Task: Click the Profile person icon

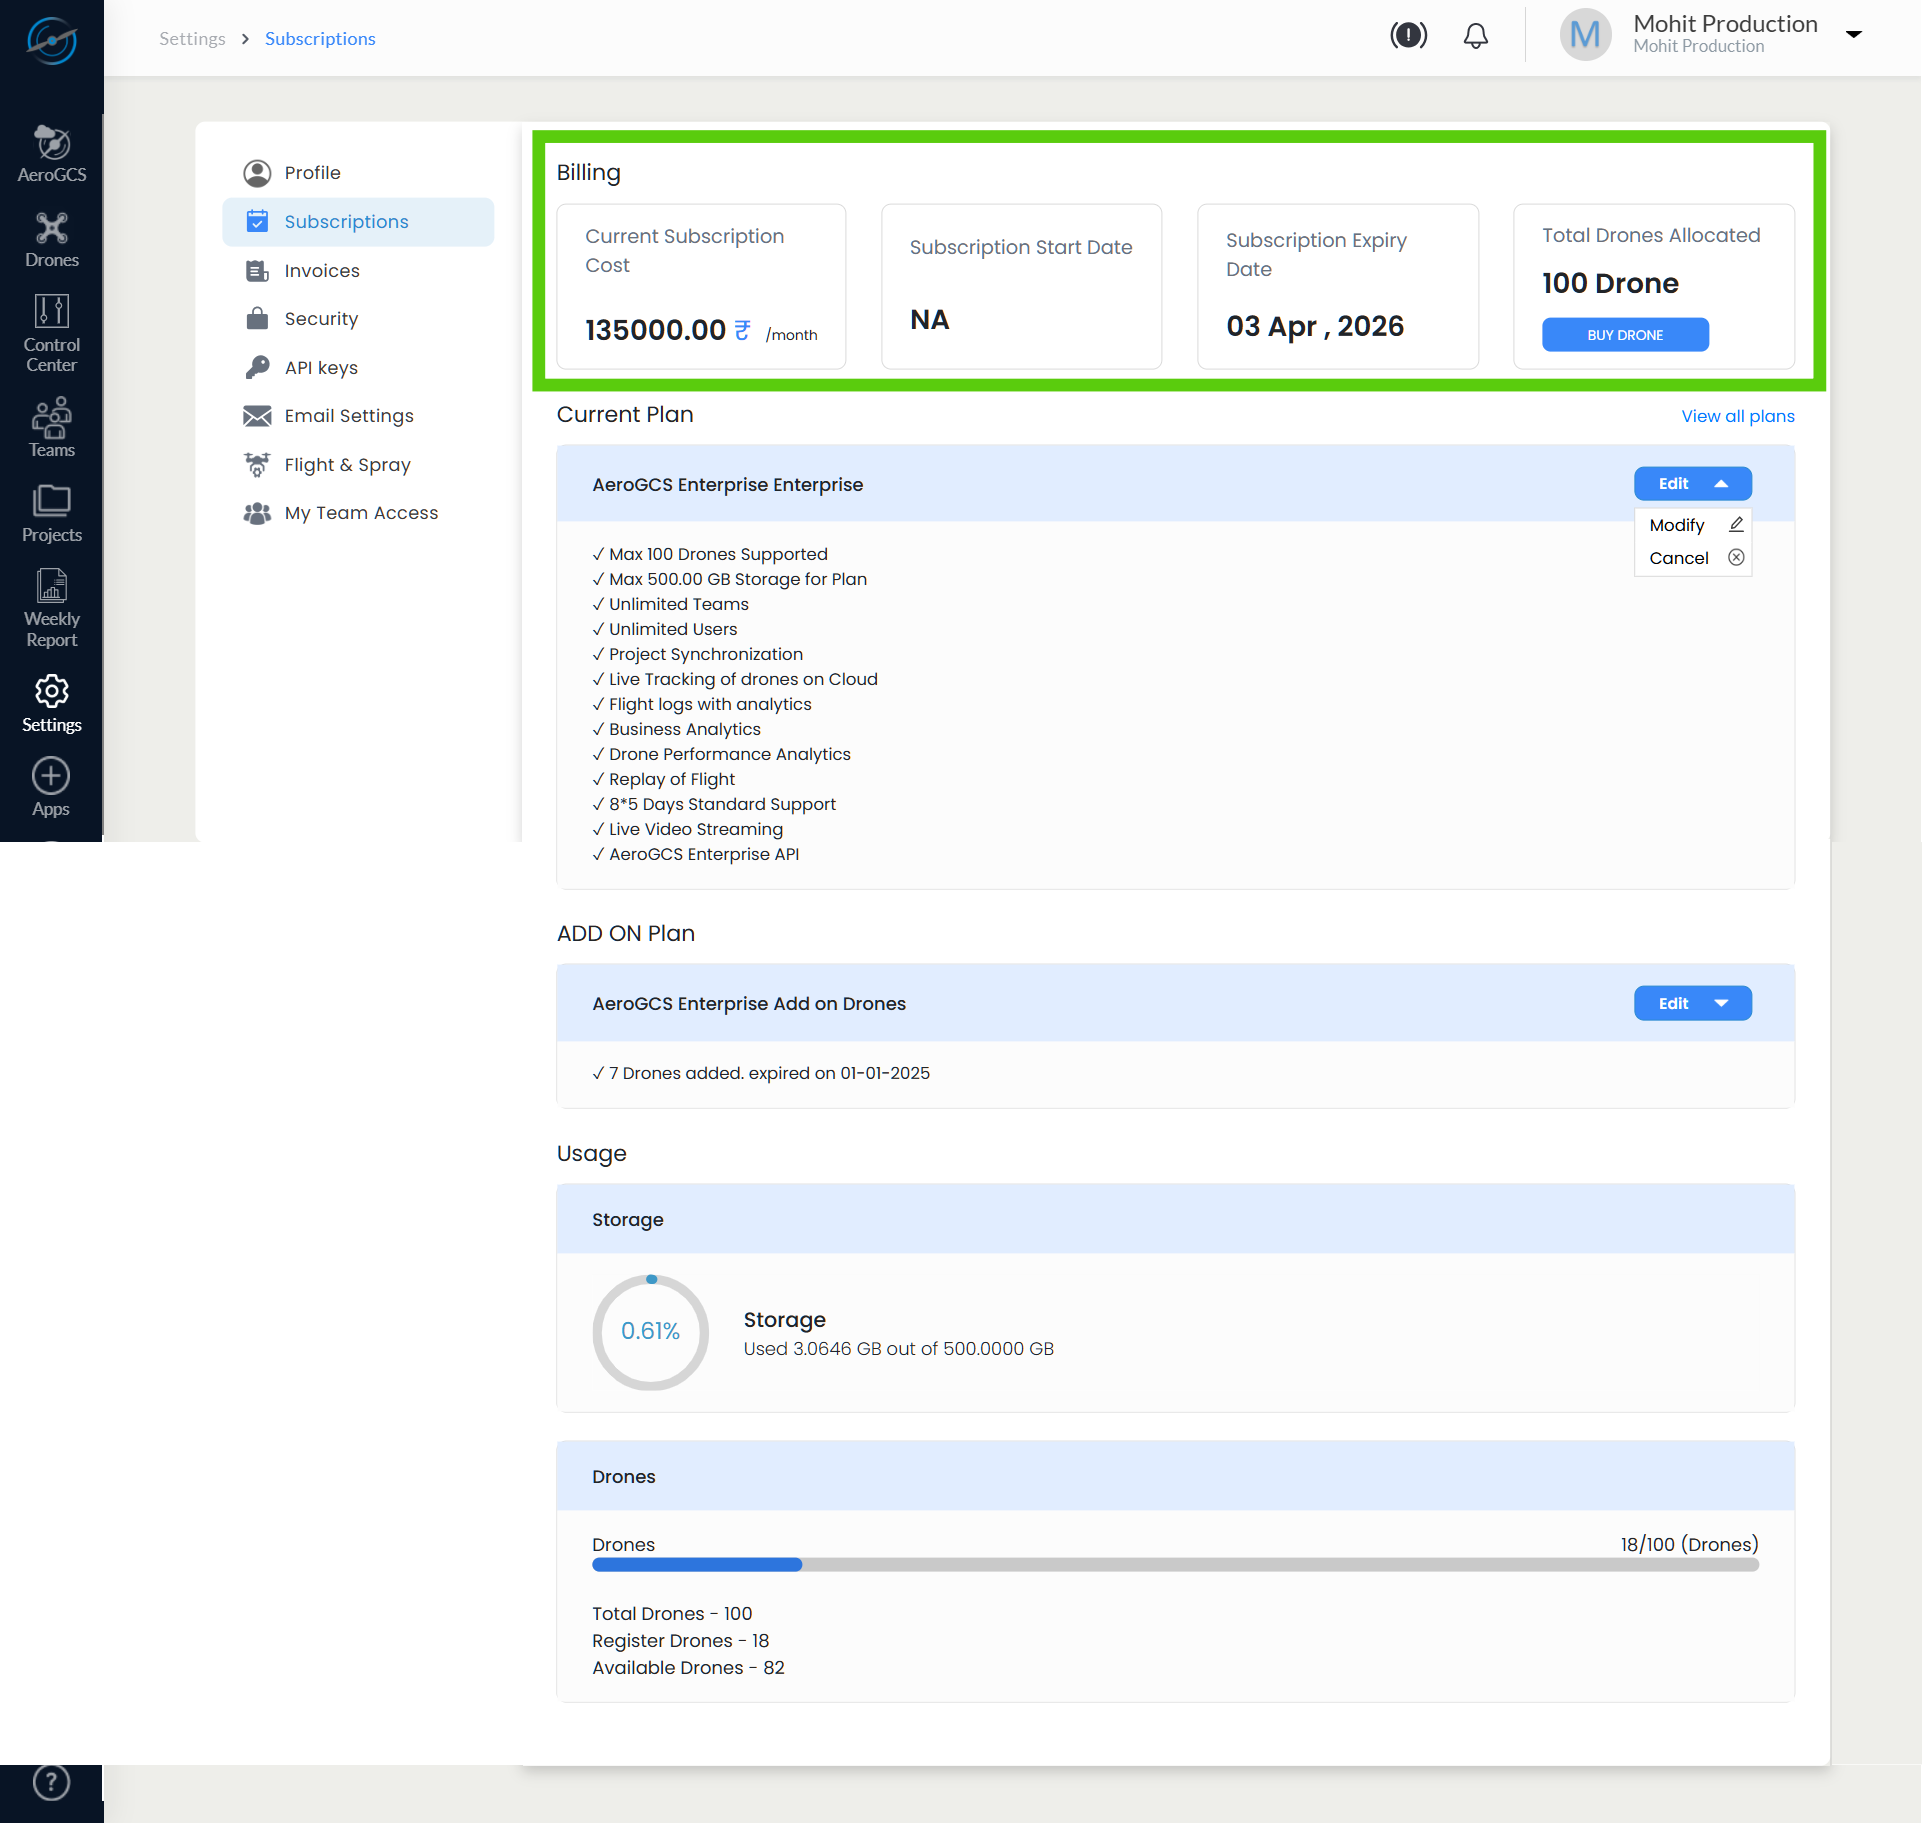Action: click(x=257, y=173)
